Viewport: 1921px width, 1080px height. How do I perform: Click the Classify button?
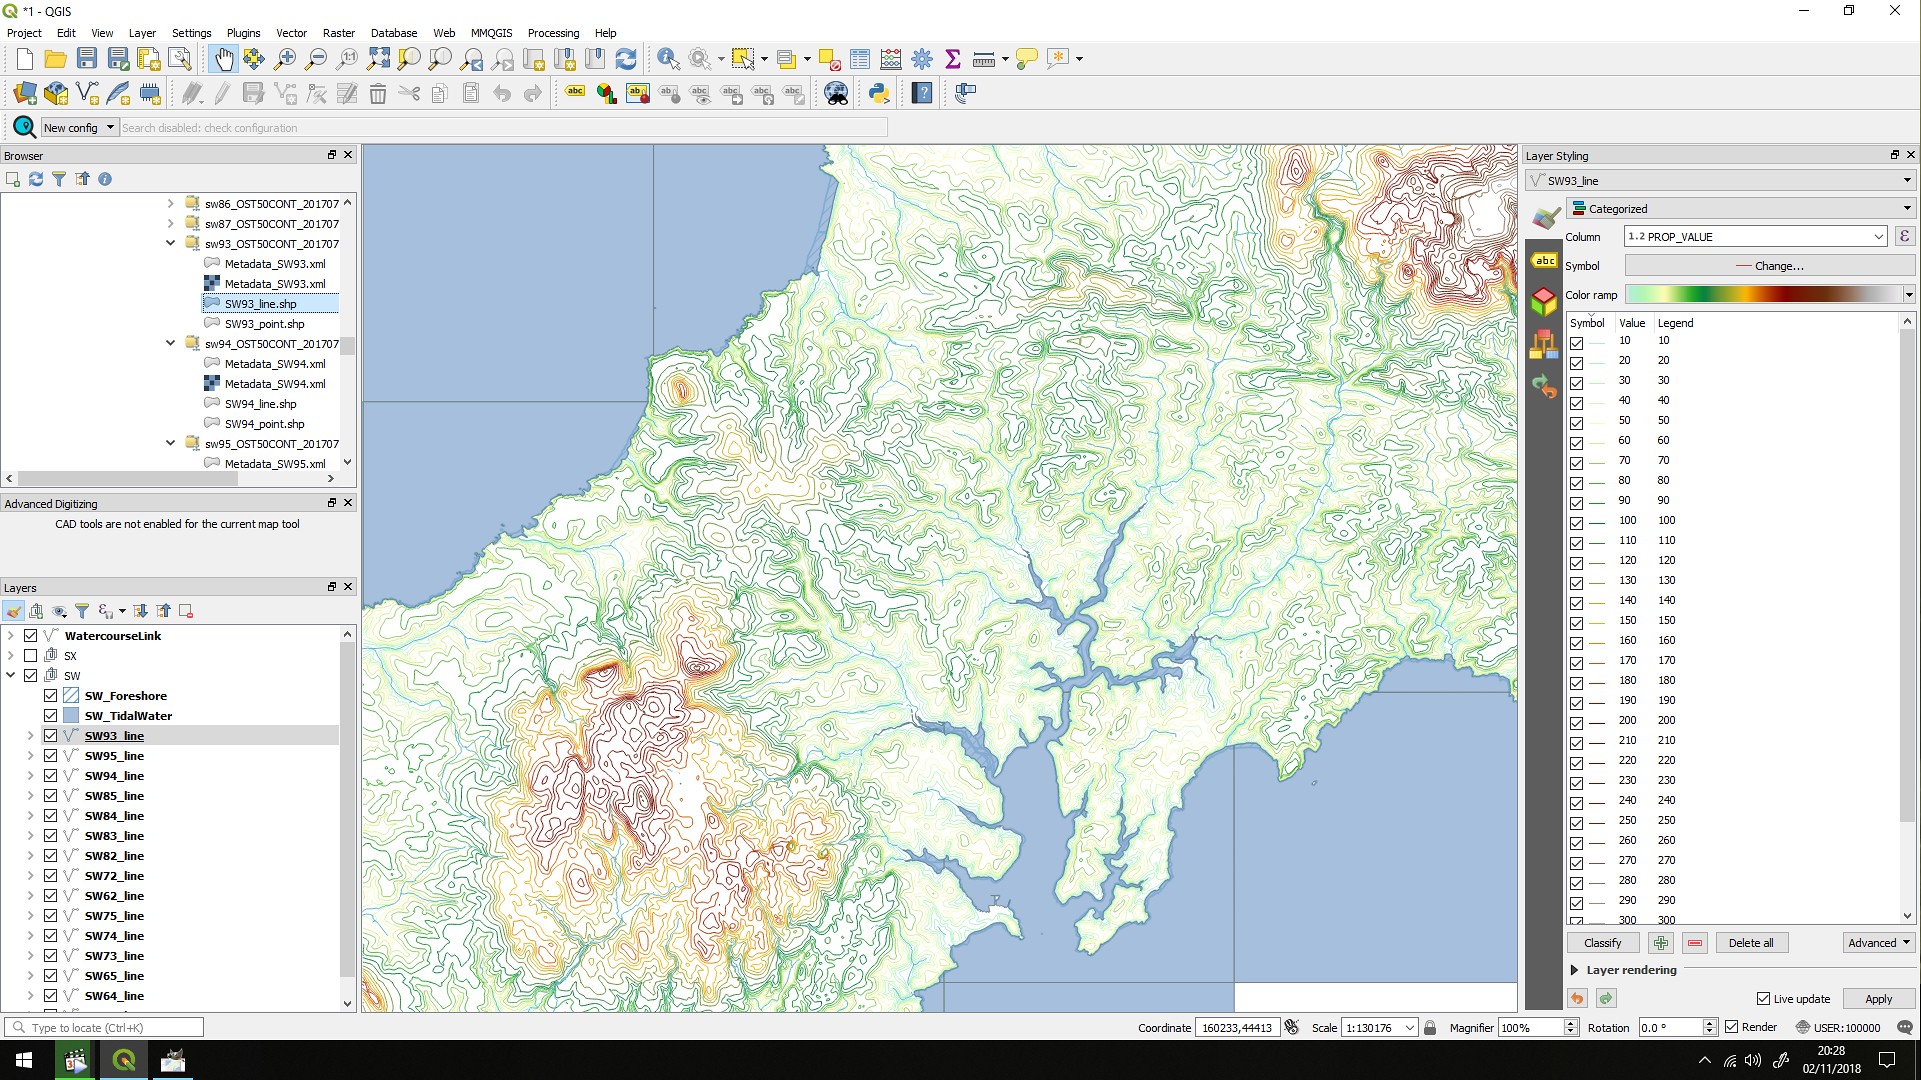tap(1603, 942)
